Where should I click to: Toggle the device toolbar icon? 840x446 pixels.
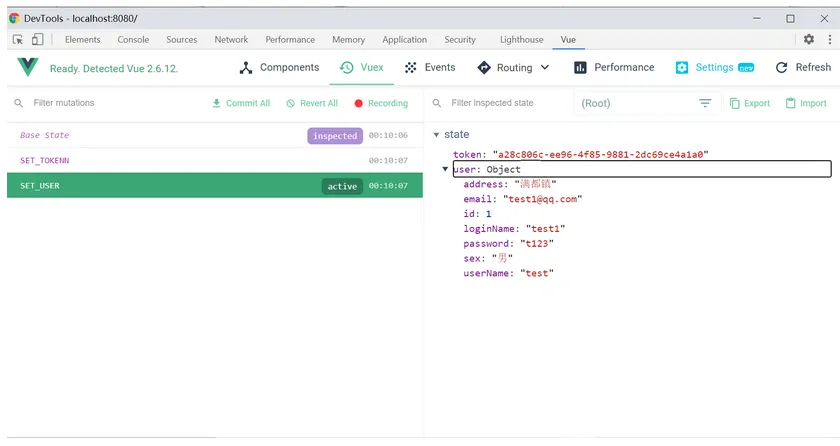click(x=38, y=39)
